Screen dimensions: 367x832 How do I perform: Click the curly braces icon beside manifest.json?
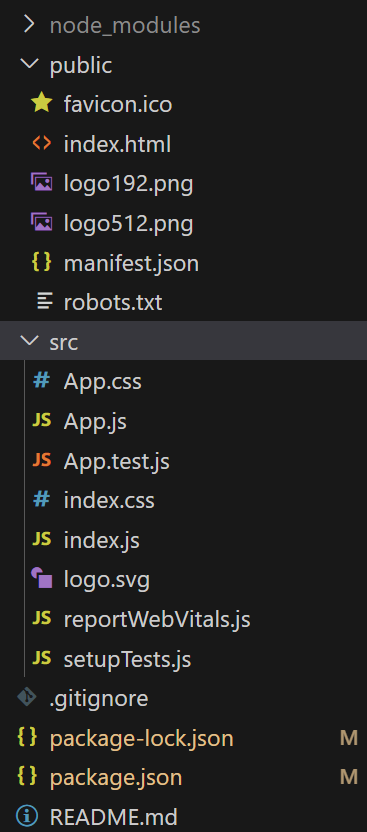pos(42,262)
